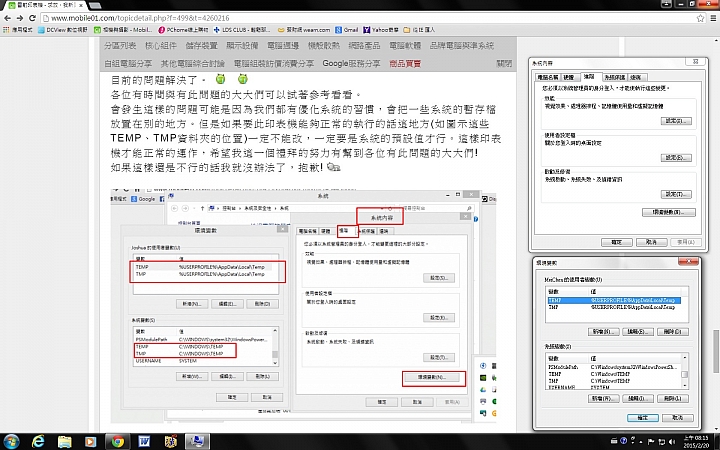Bookmark this page with the star icon

(700, 18)
